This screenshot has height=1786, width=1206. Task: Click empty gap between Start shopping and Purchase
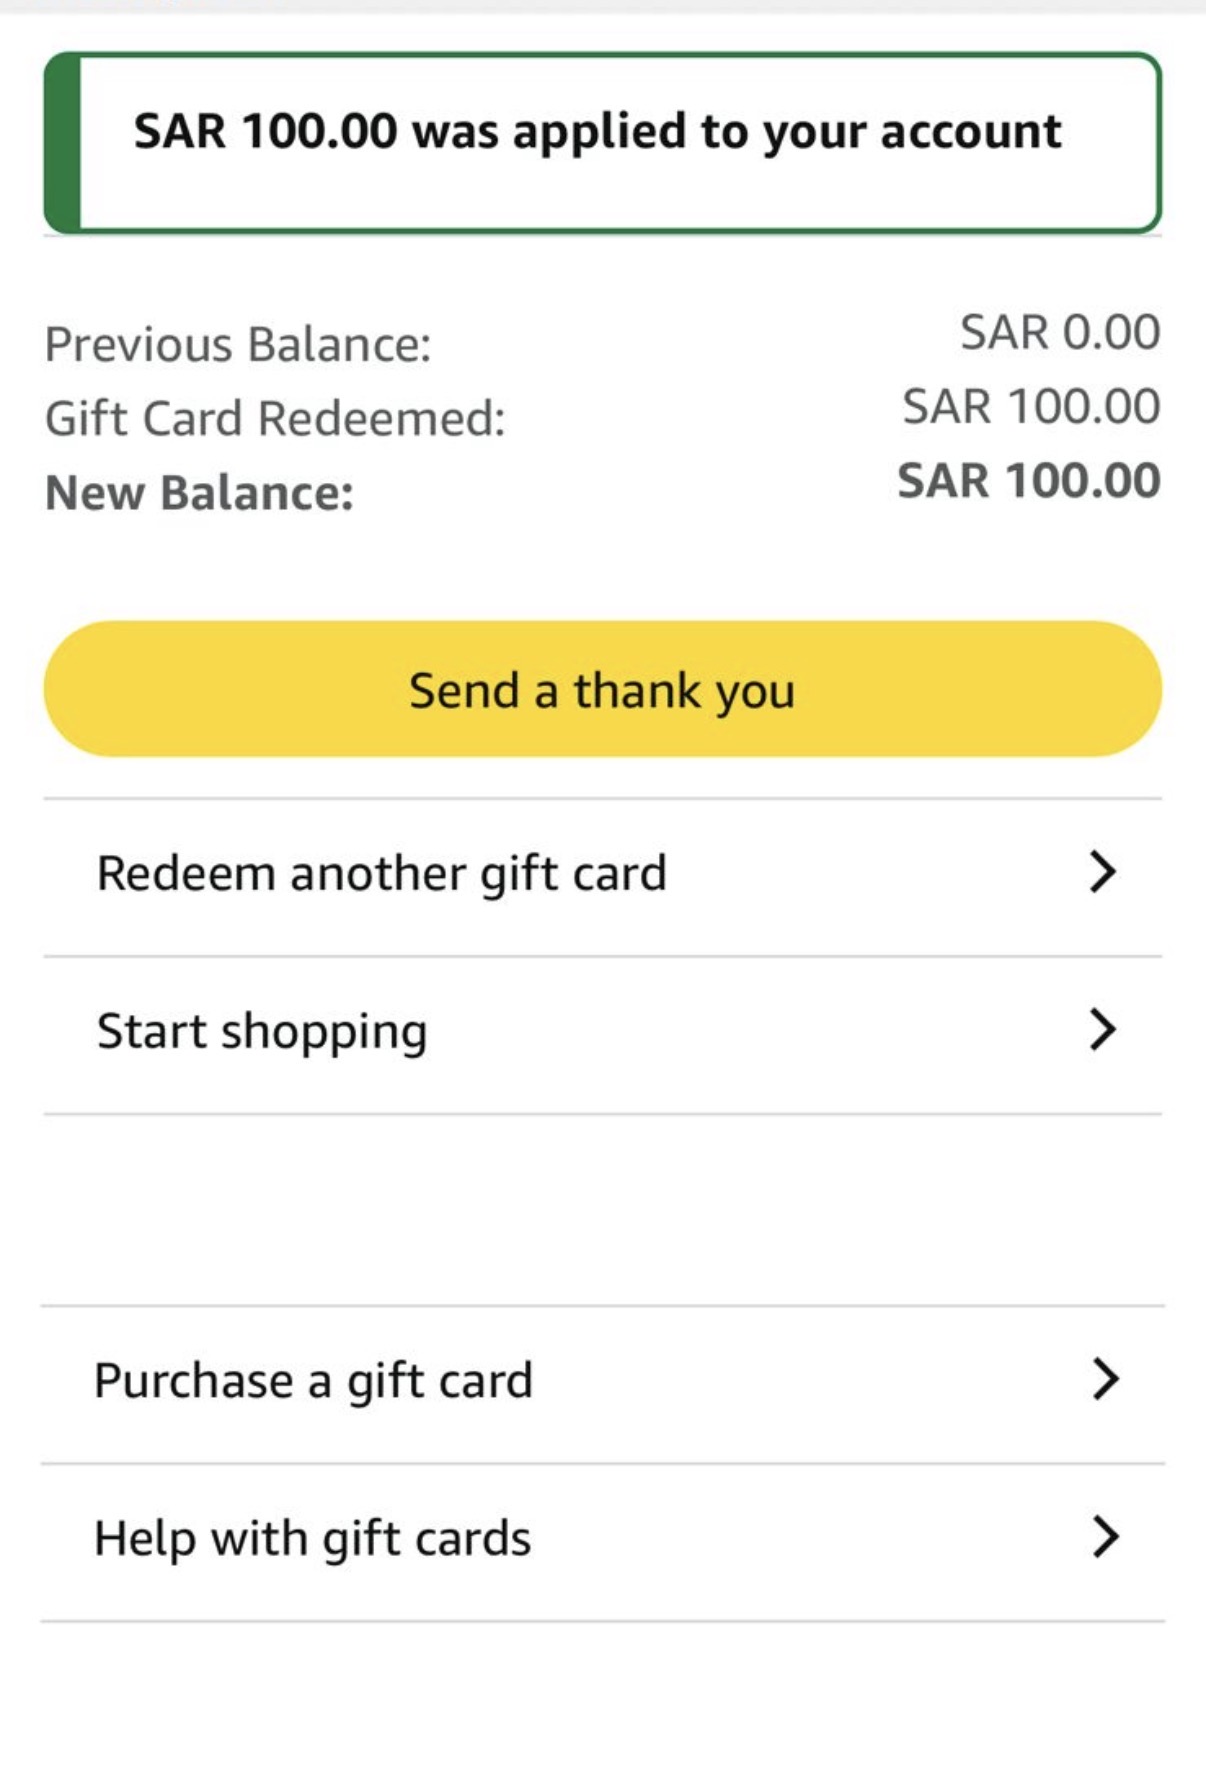(x=602, y=1210)
